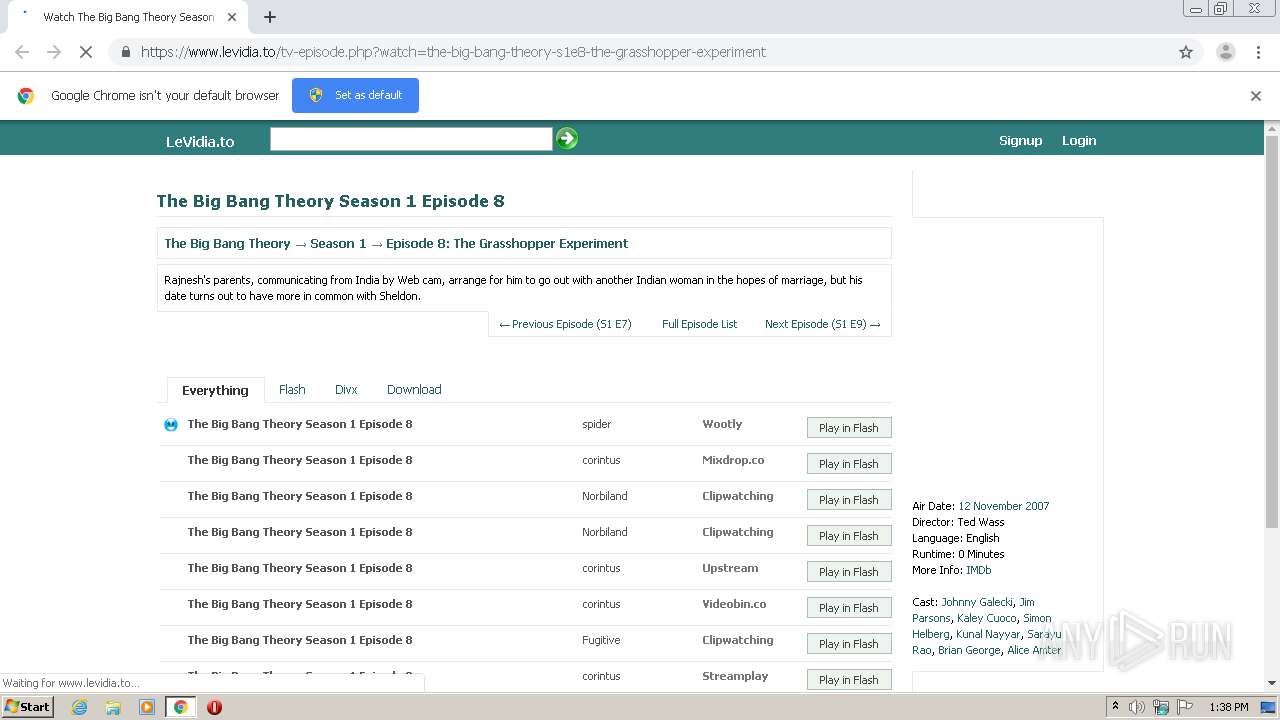Open the Full Episode List
Screen dimensions: 1280x720
point(699,324)
